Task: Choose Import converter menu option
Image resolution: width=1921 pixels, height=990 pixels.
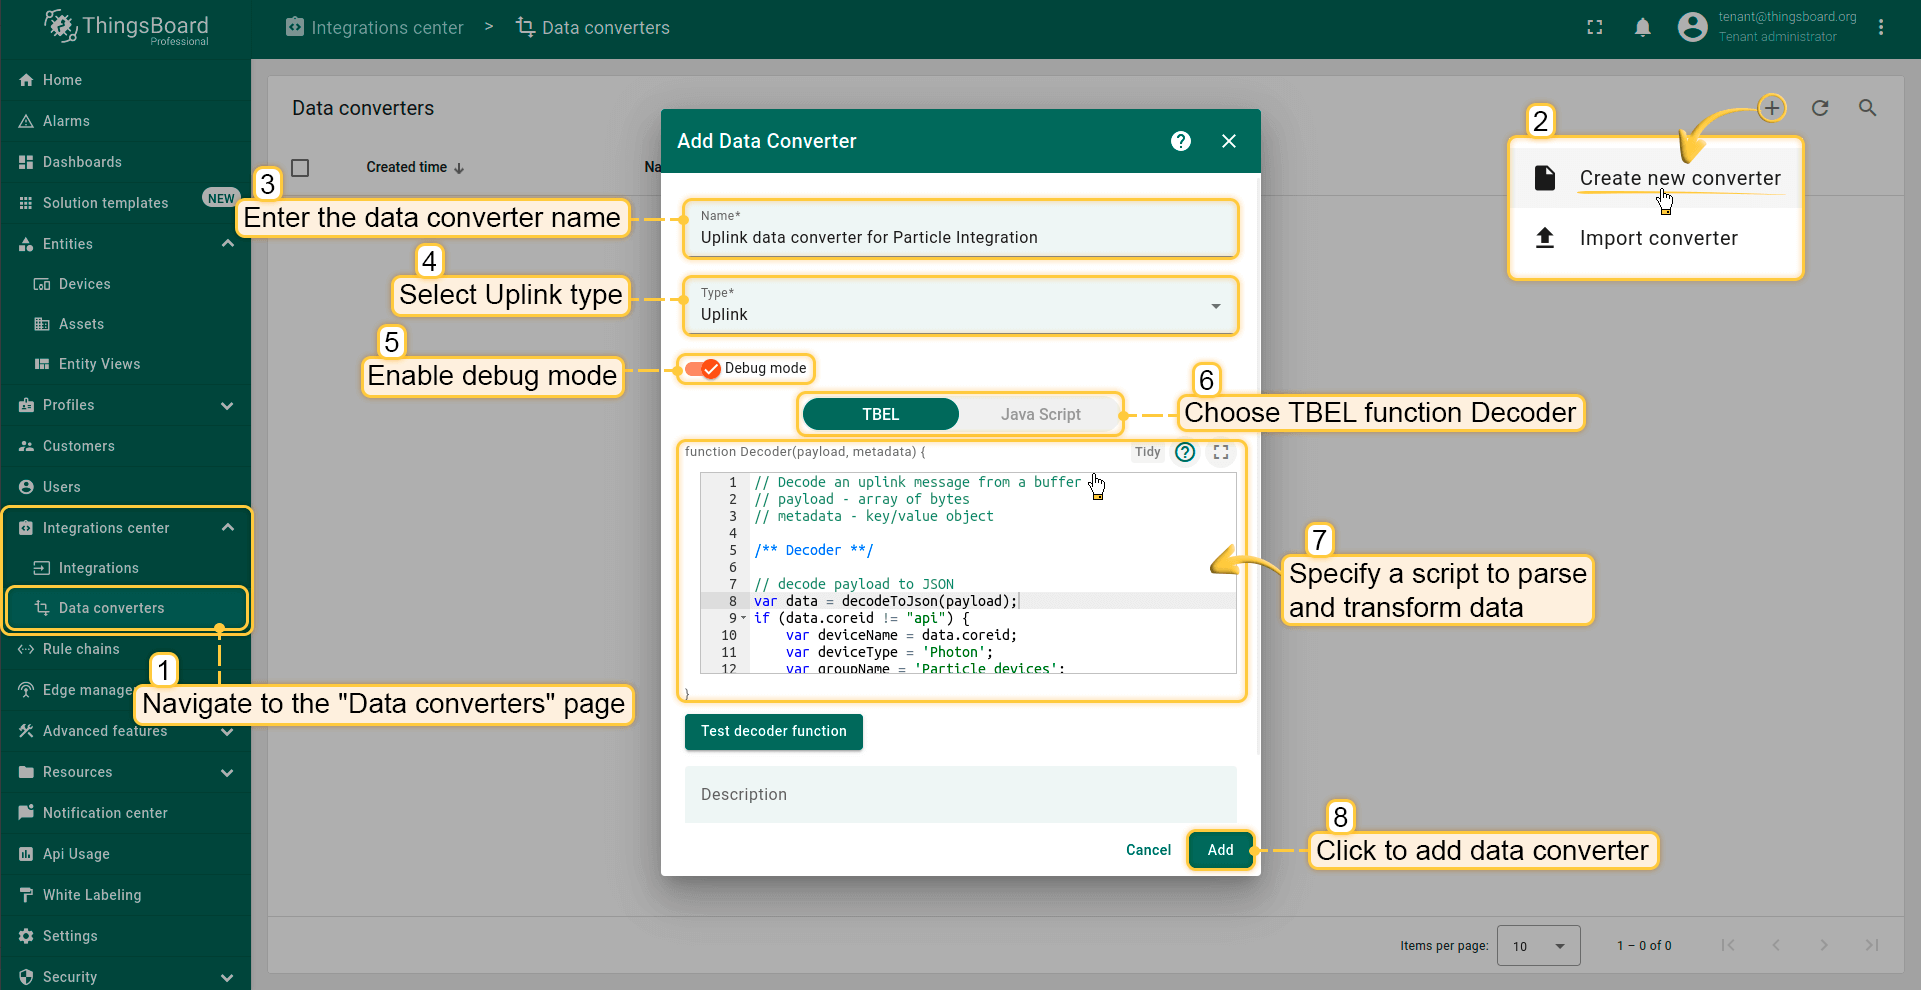Action: click(x=1658, y=238)
